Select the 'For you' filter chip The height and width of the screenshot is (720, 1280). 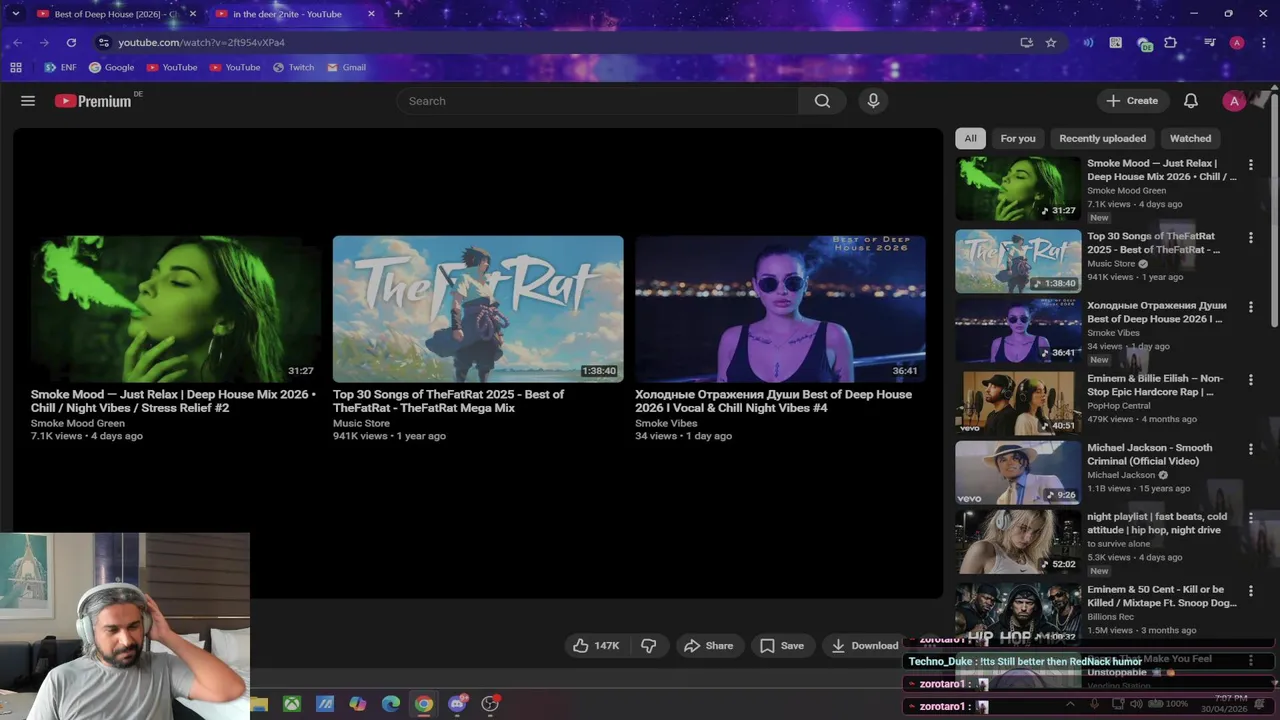coord(1018,138)
